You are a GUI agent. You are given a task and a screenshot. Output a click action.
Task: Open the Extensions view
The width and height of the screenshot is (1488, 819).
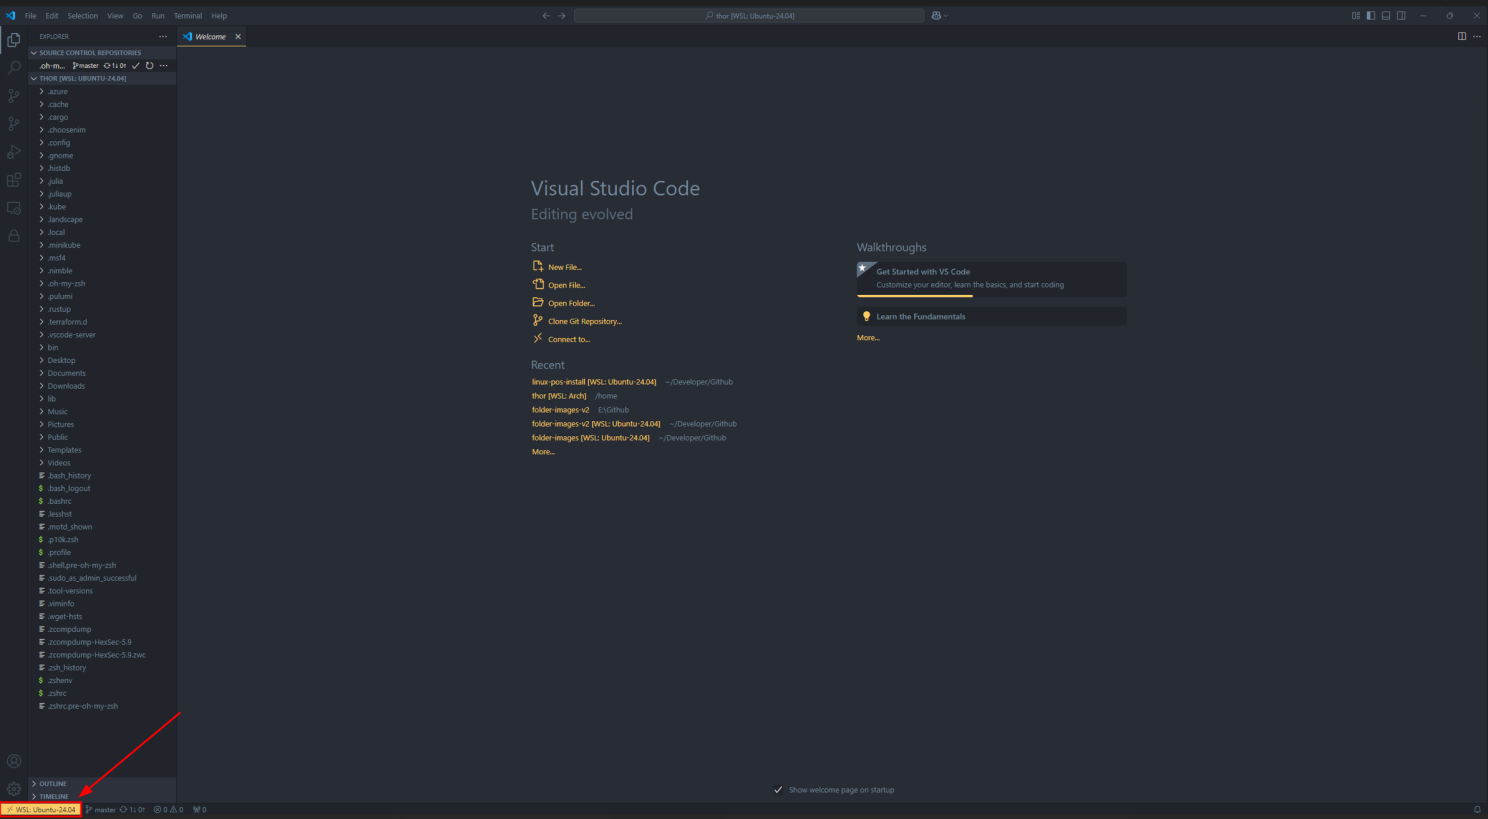point(14,180)
